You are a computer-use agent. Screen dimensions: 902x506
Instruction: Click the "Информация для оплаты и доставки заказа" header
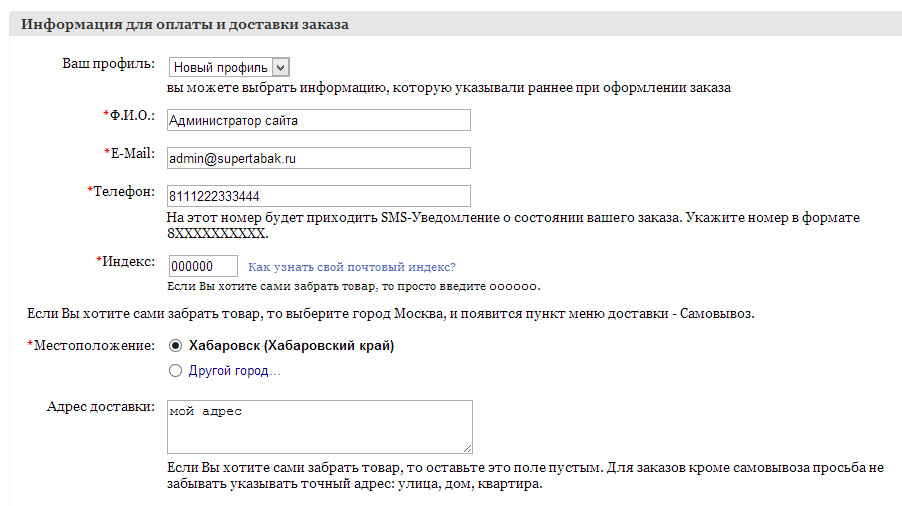(185, 24)
